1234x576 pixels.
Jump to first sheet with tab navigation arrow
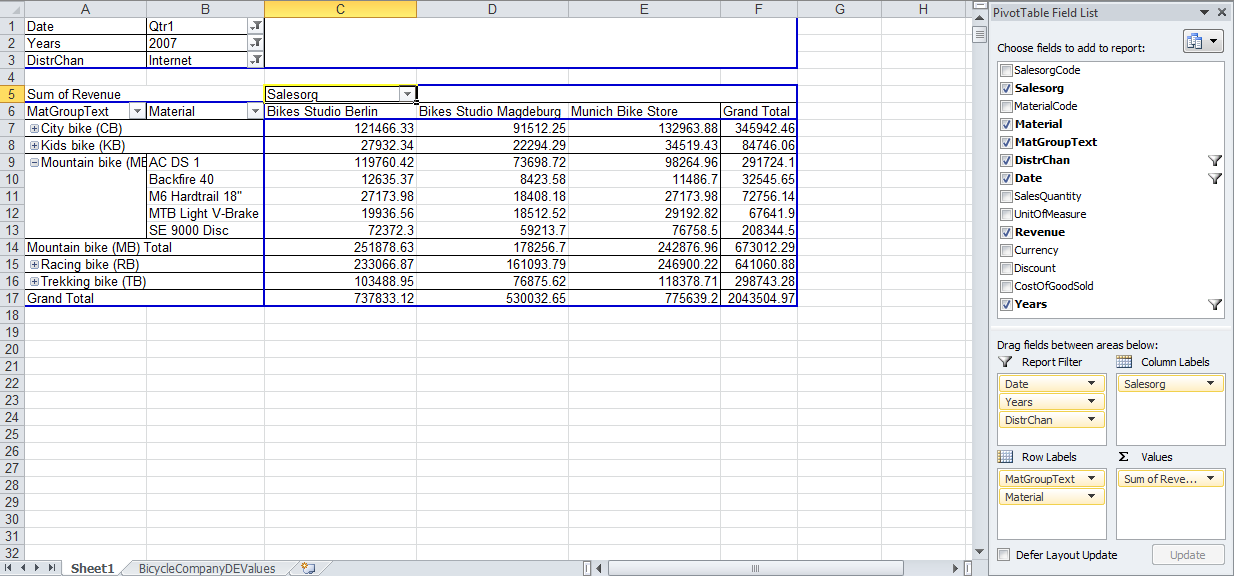click(x=10, y=568)
